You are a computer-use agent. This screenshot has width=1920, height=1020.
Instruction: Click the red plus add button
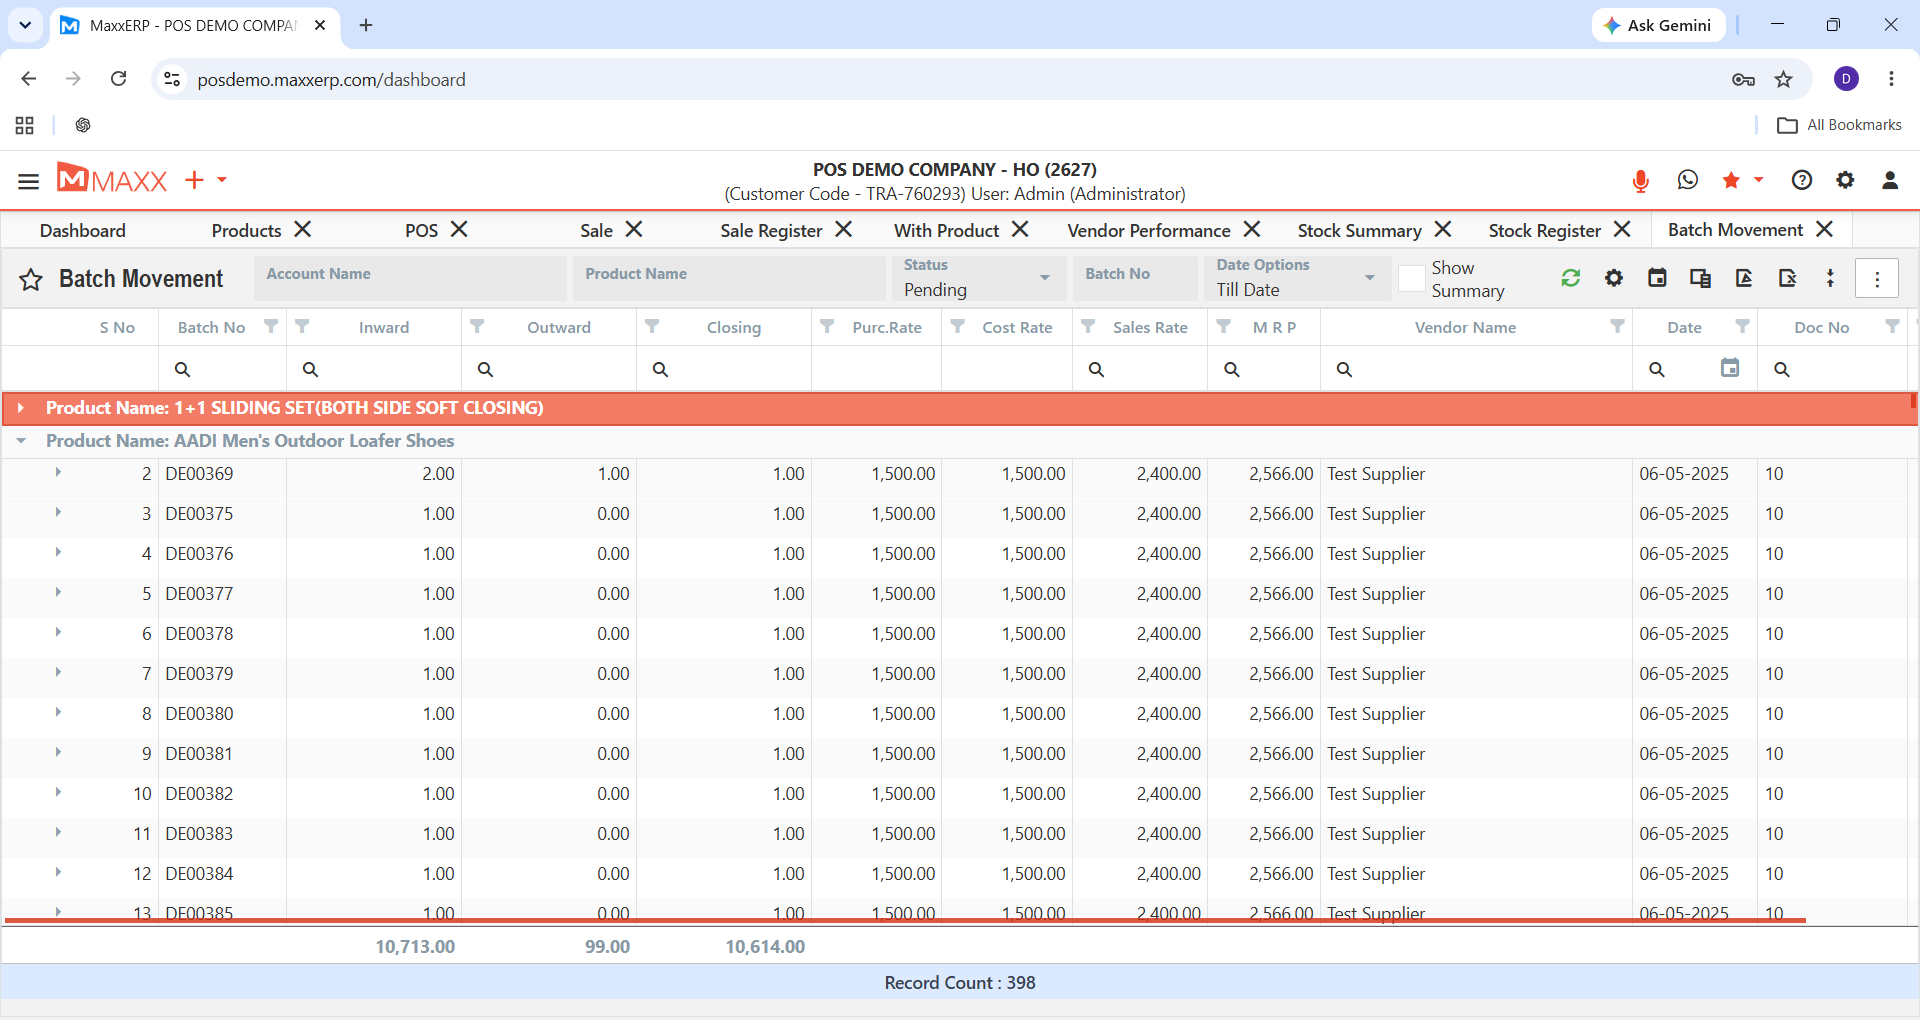(x=194, y=180)
